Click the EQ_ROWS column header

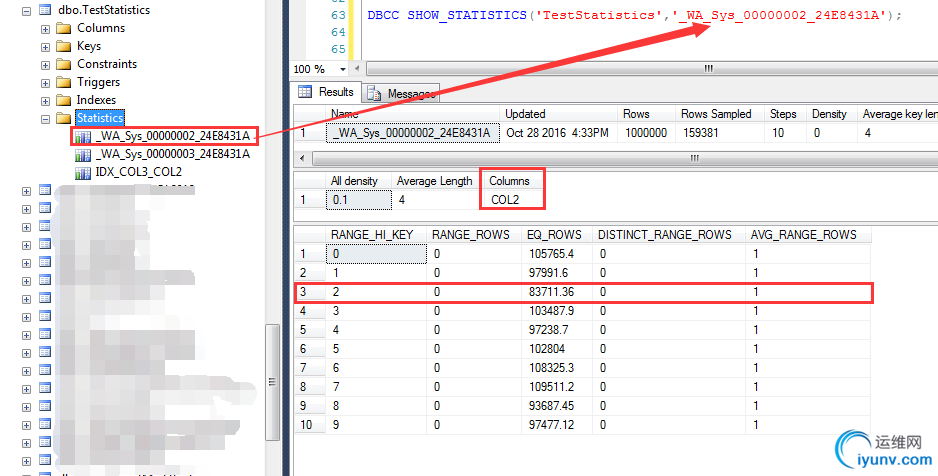(x=557, y=234)
